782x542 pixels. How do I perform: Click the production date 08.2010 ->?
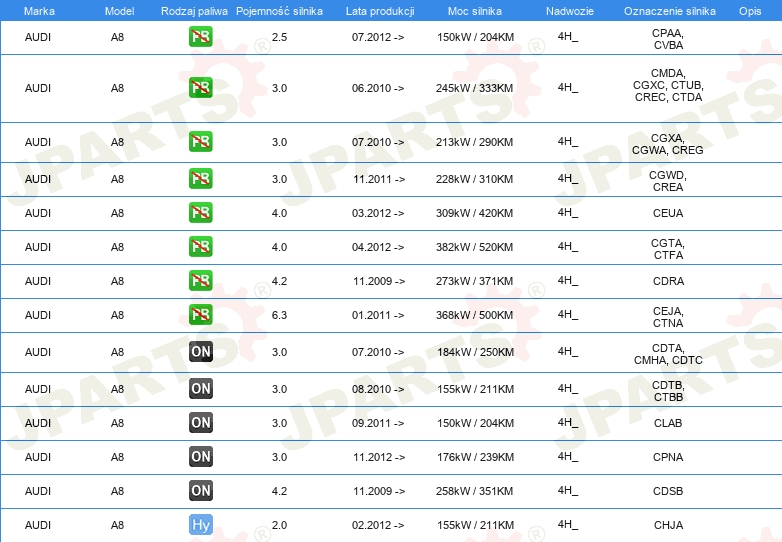378,389
